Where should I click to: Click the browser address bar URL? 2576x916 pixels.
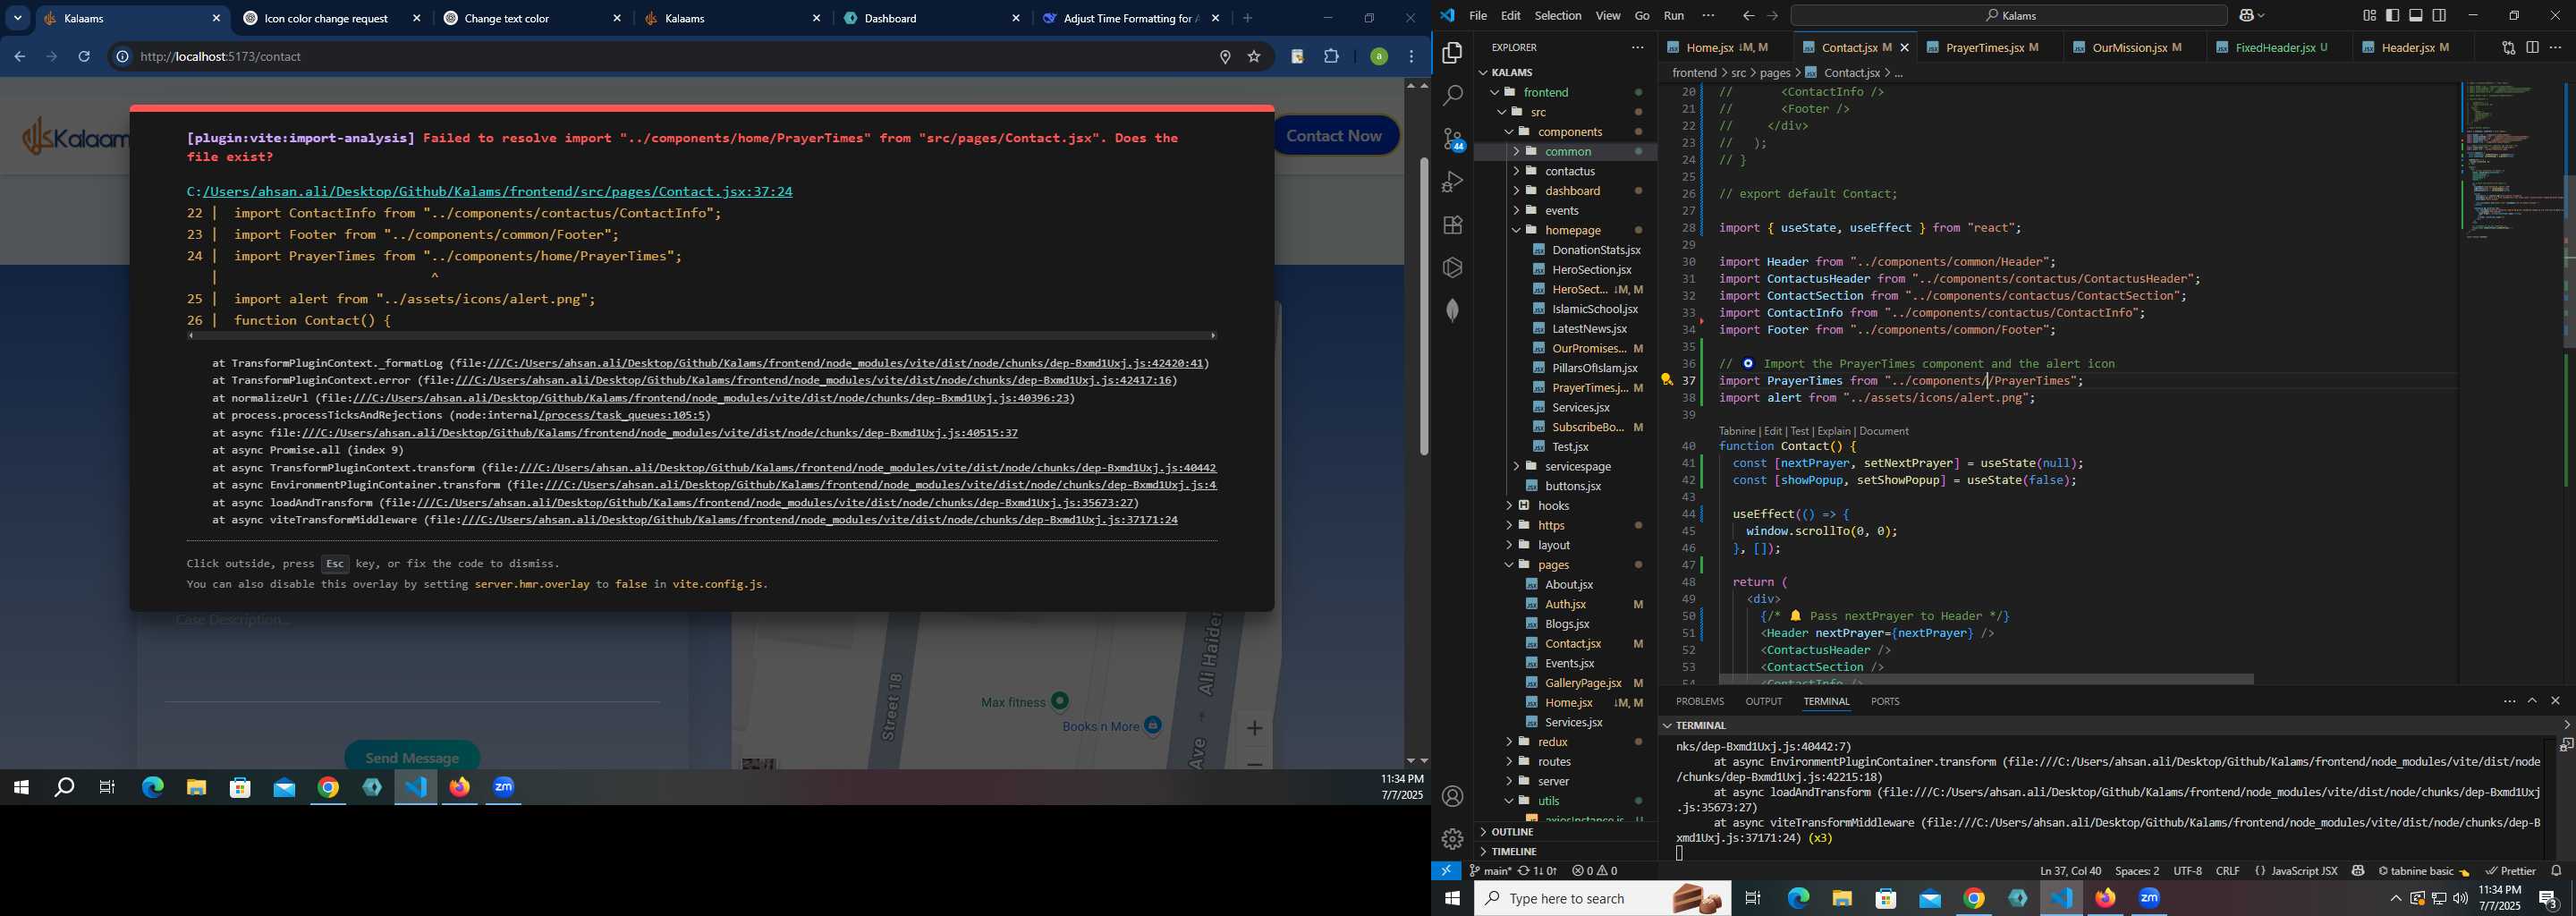pyautogui.click(x=220, y=57)
